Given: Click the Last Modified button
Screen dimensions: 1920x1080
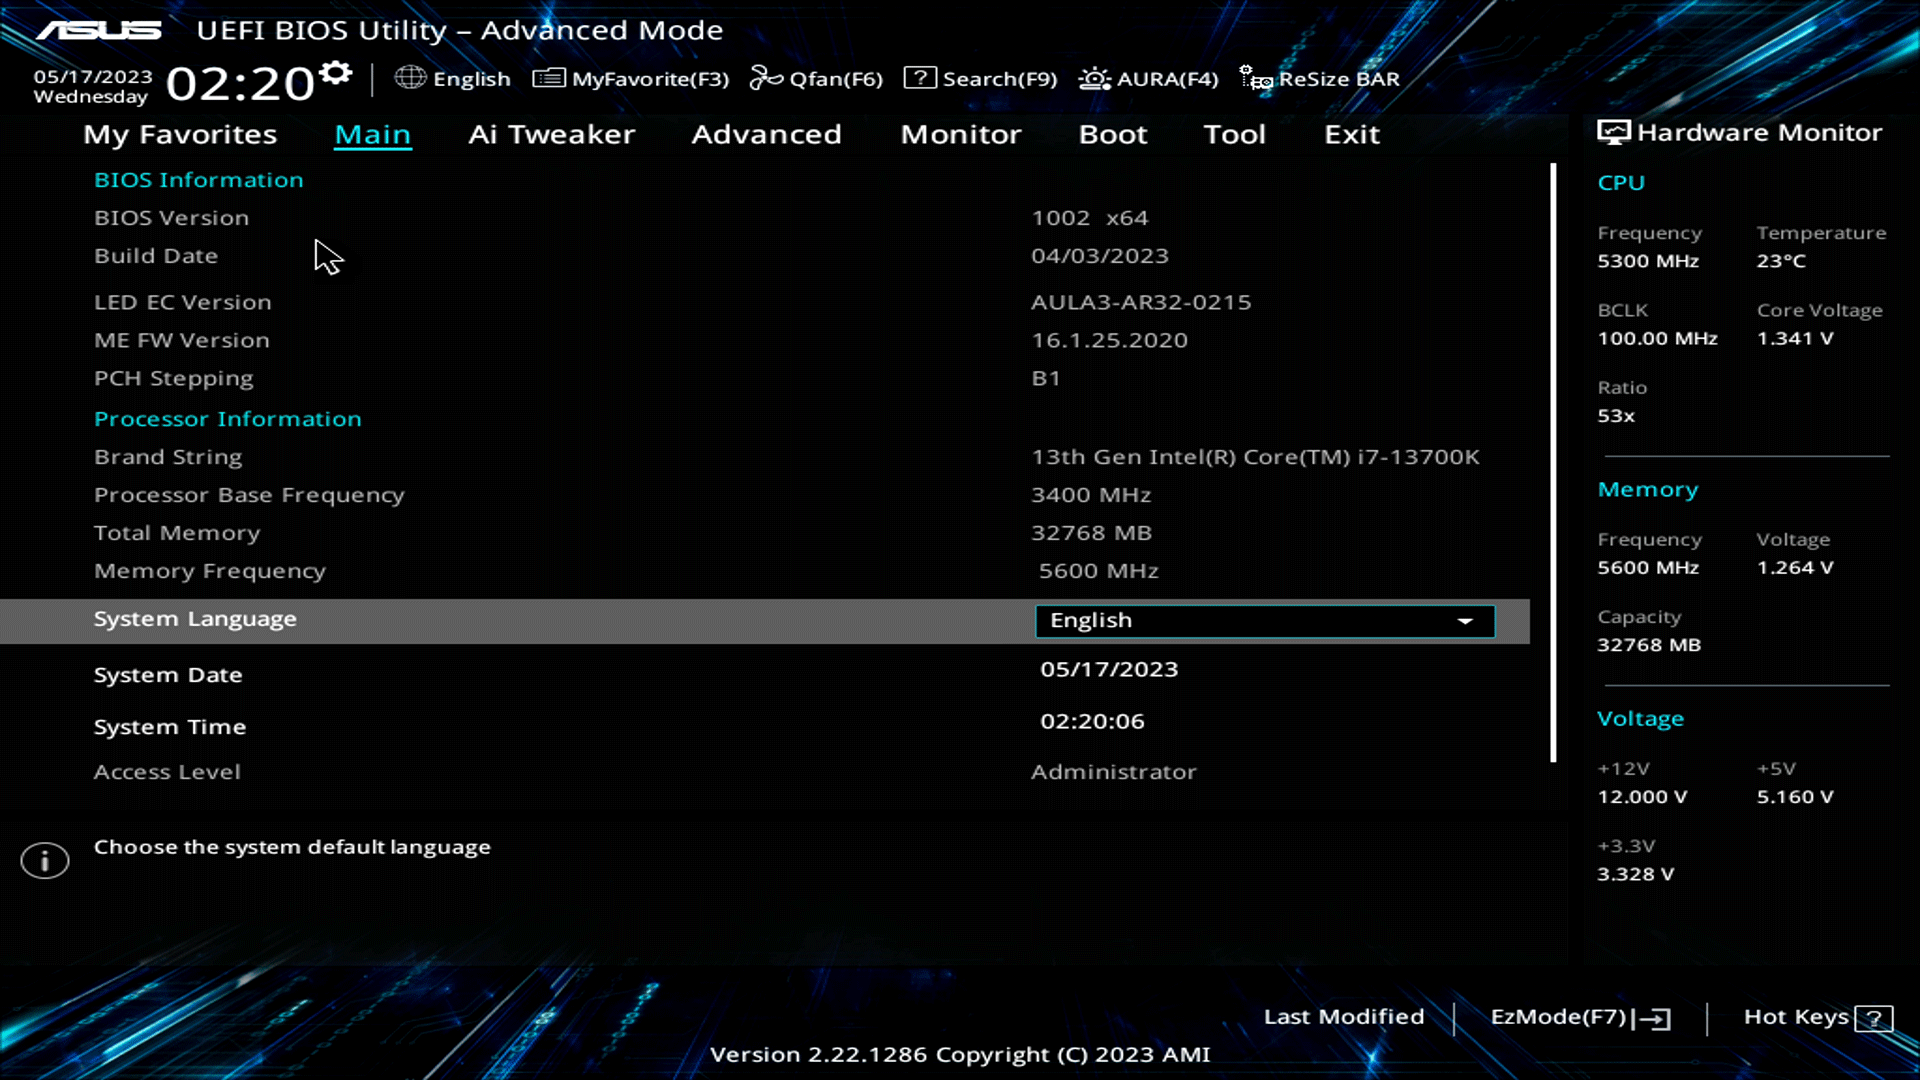Looking at the screenshot, I should click(1344, 1016).
